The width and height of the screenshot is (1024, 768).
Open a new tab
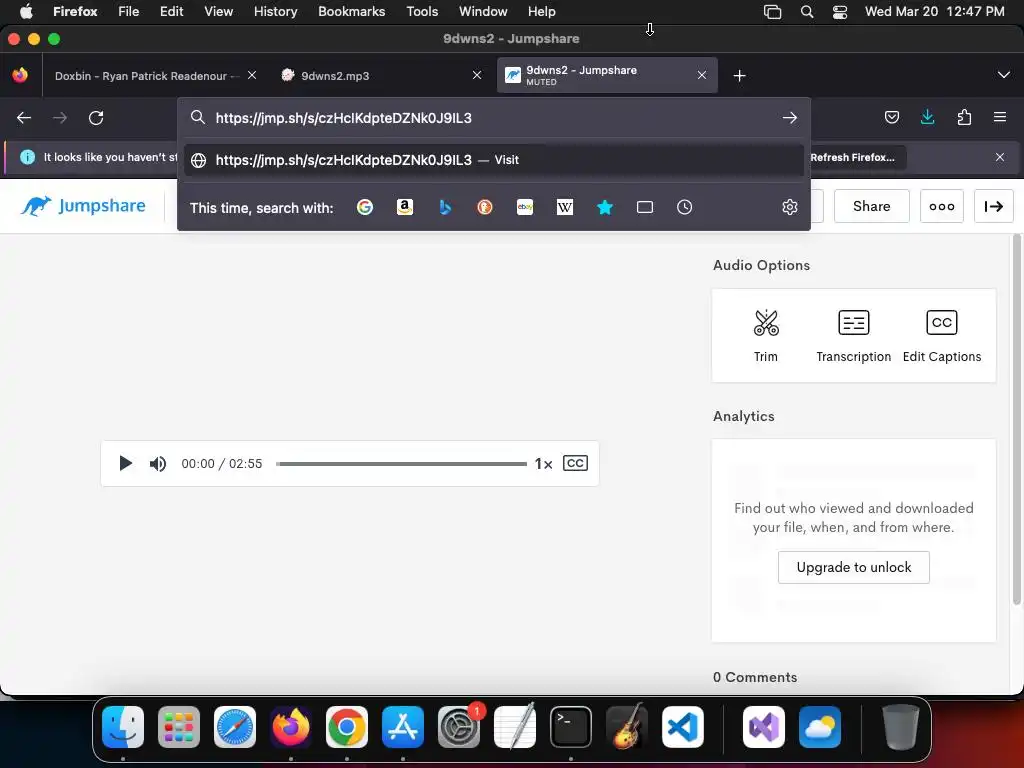click(739, 76)
